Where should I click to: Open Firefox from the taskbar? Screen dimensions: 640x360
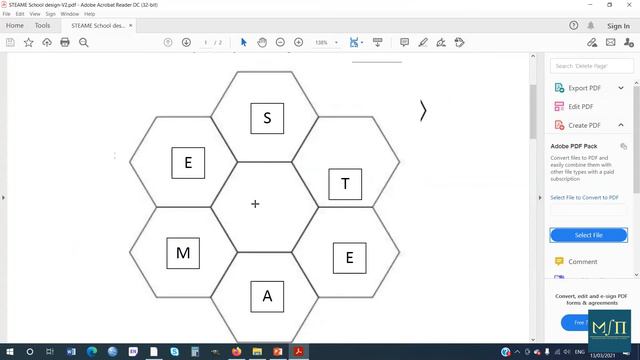tap(236, 351)
